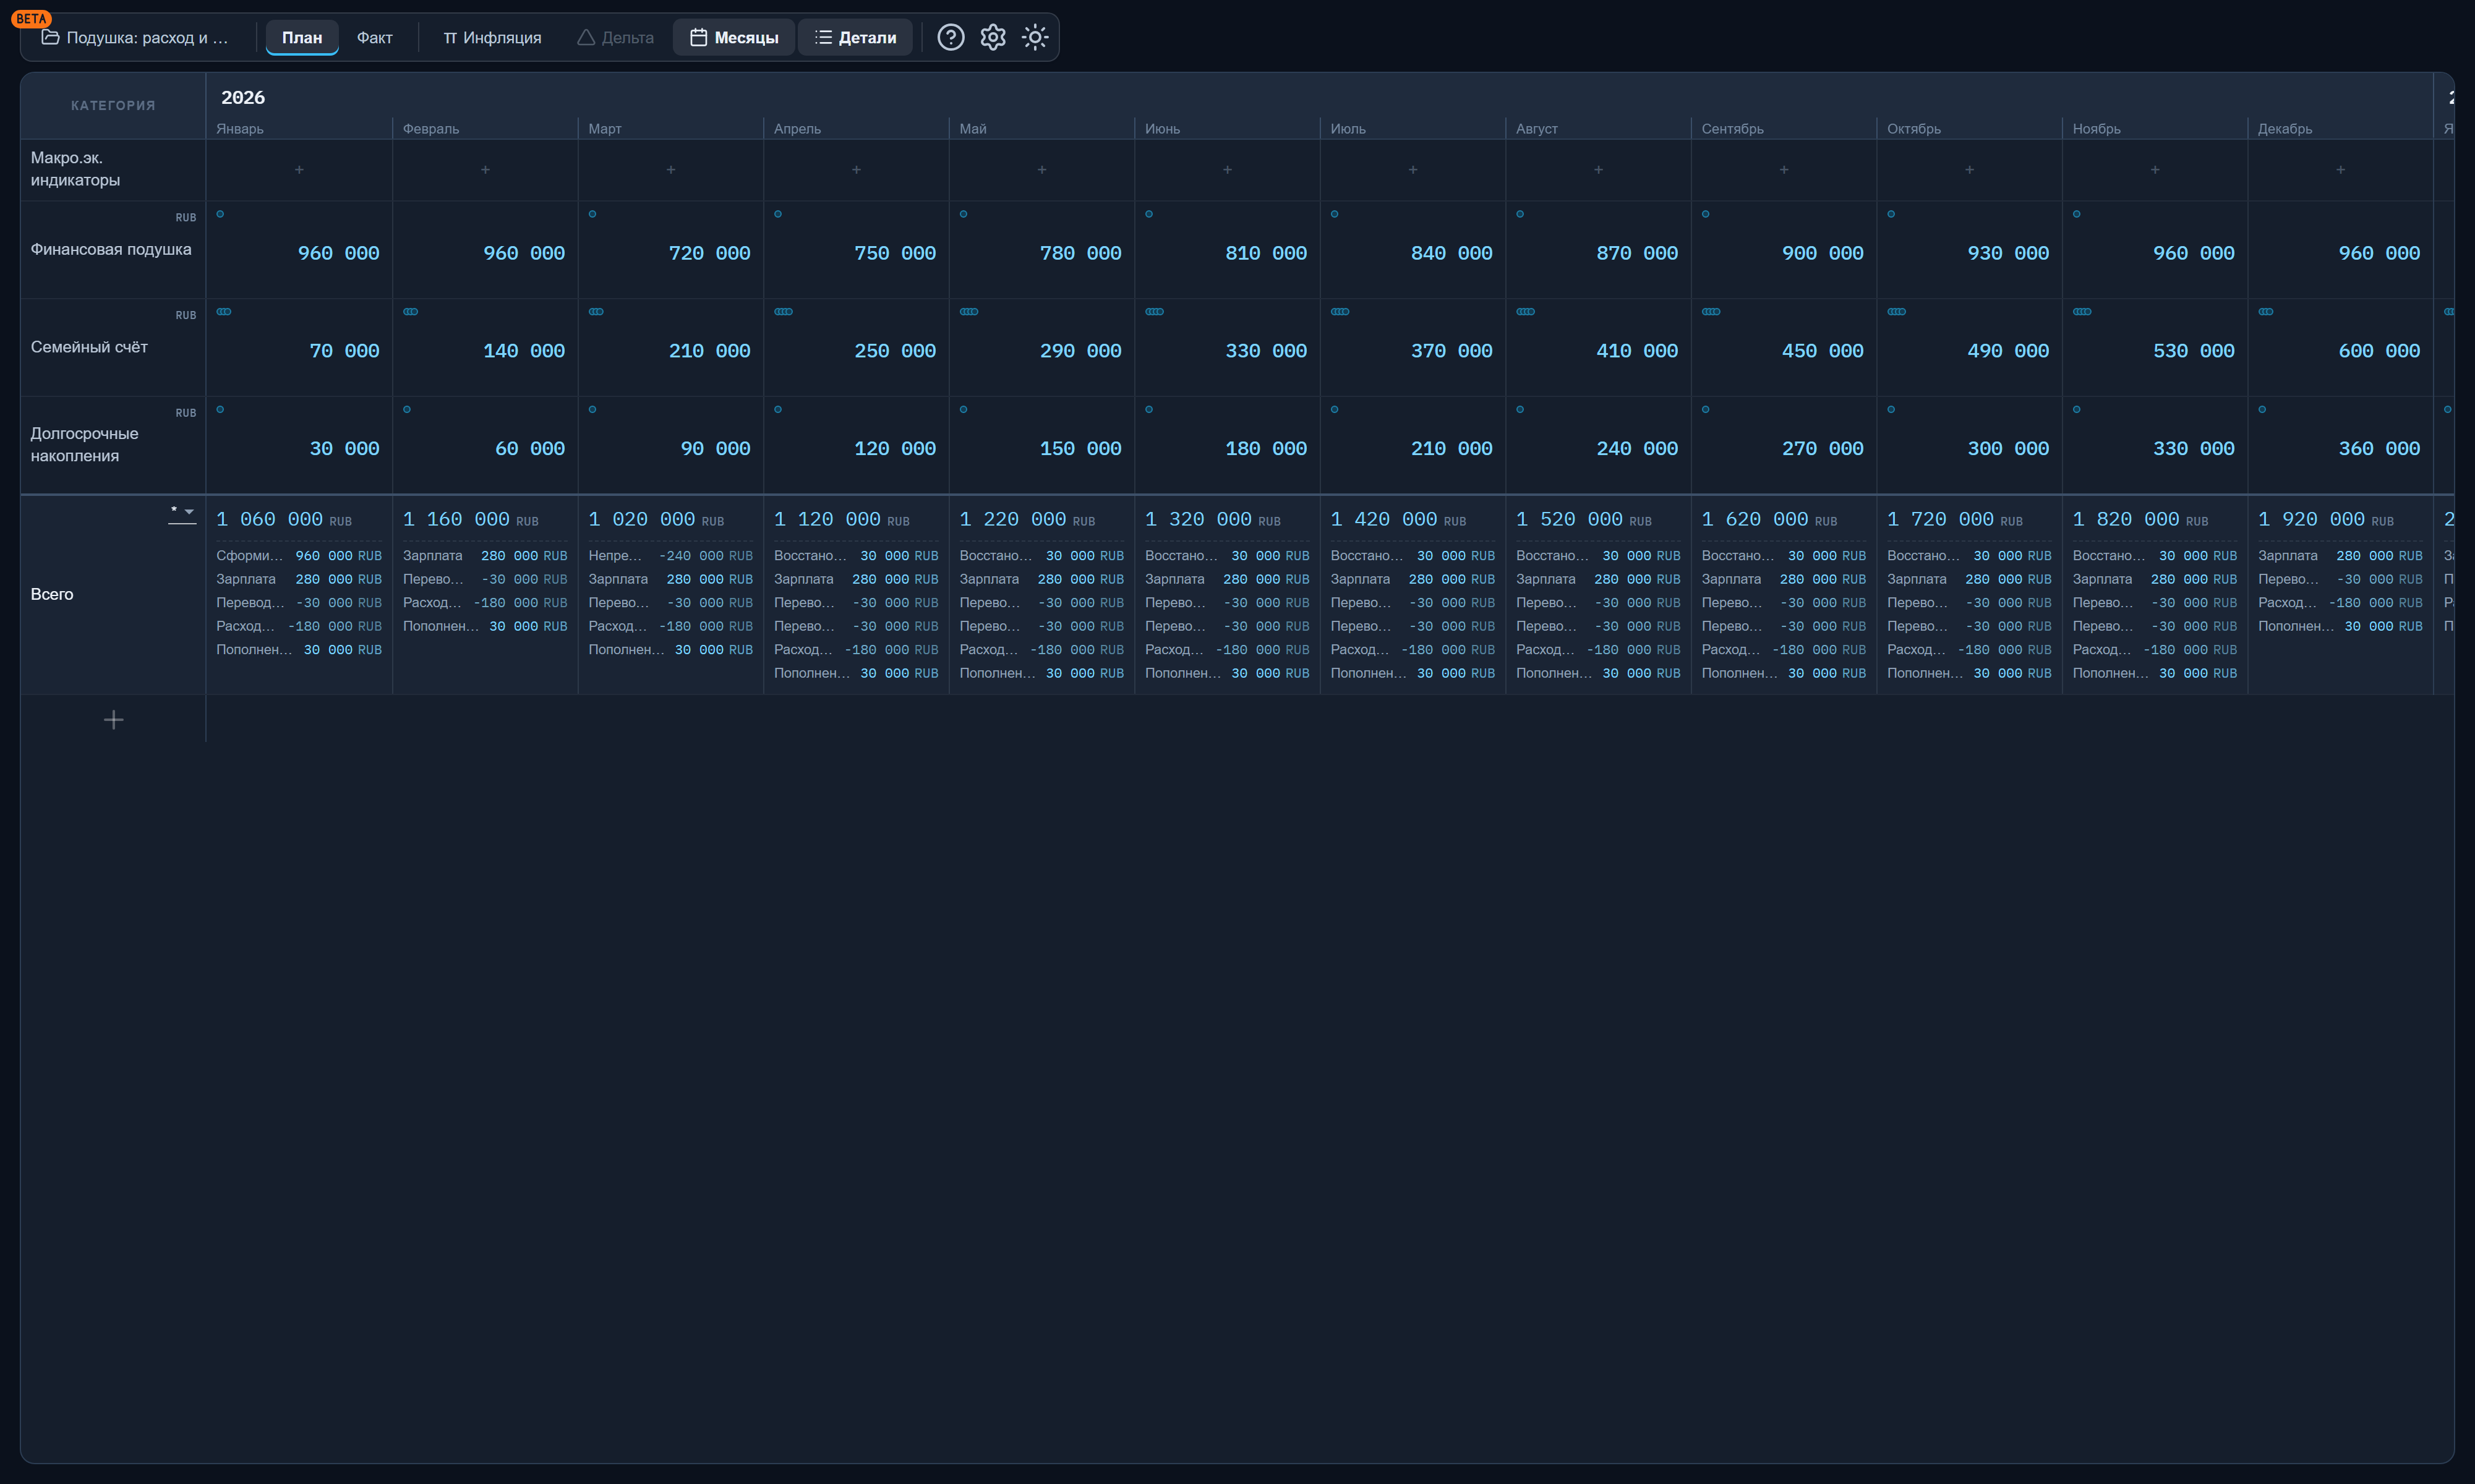Select the Макро.эк. индикаторы row label
This screenshot has width=2475, height=1484.
75,169
